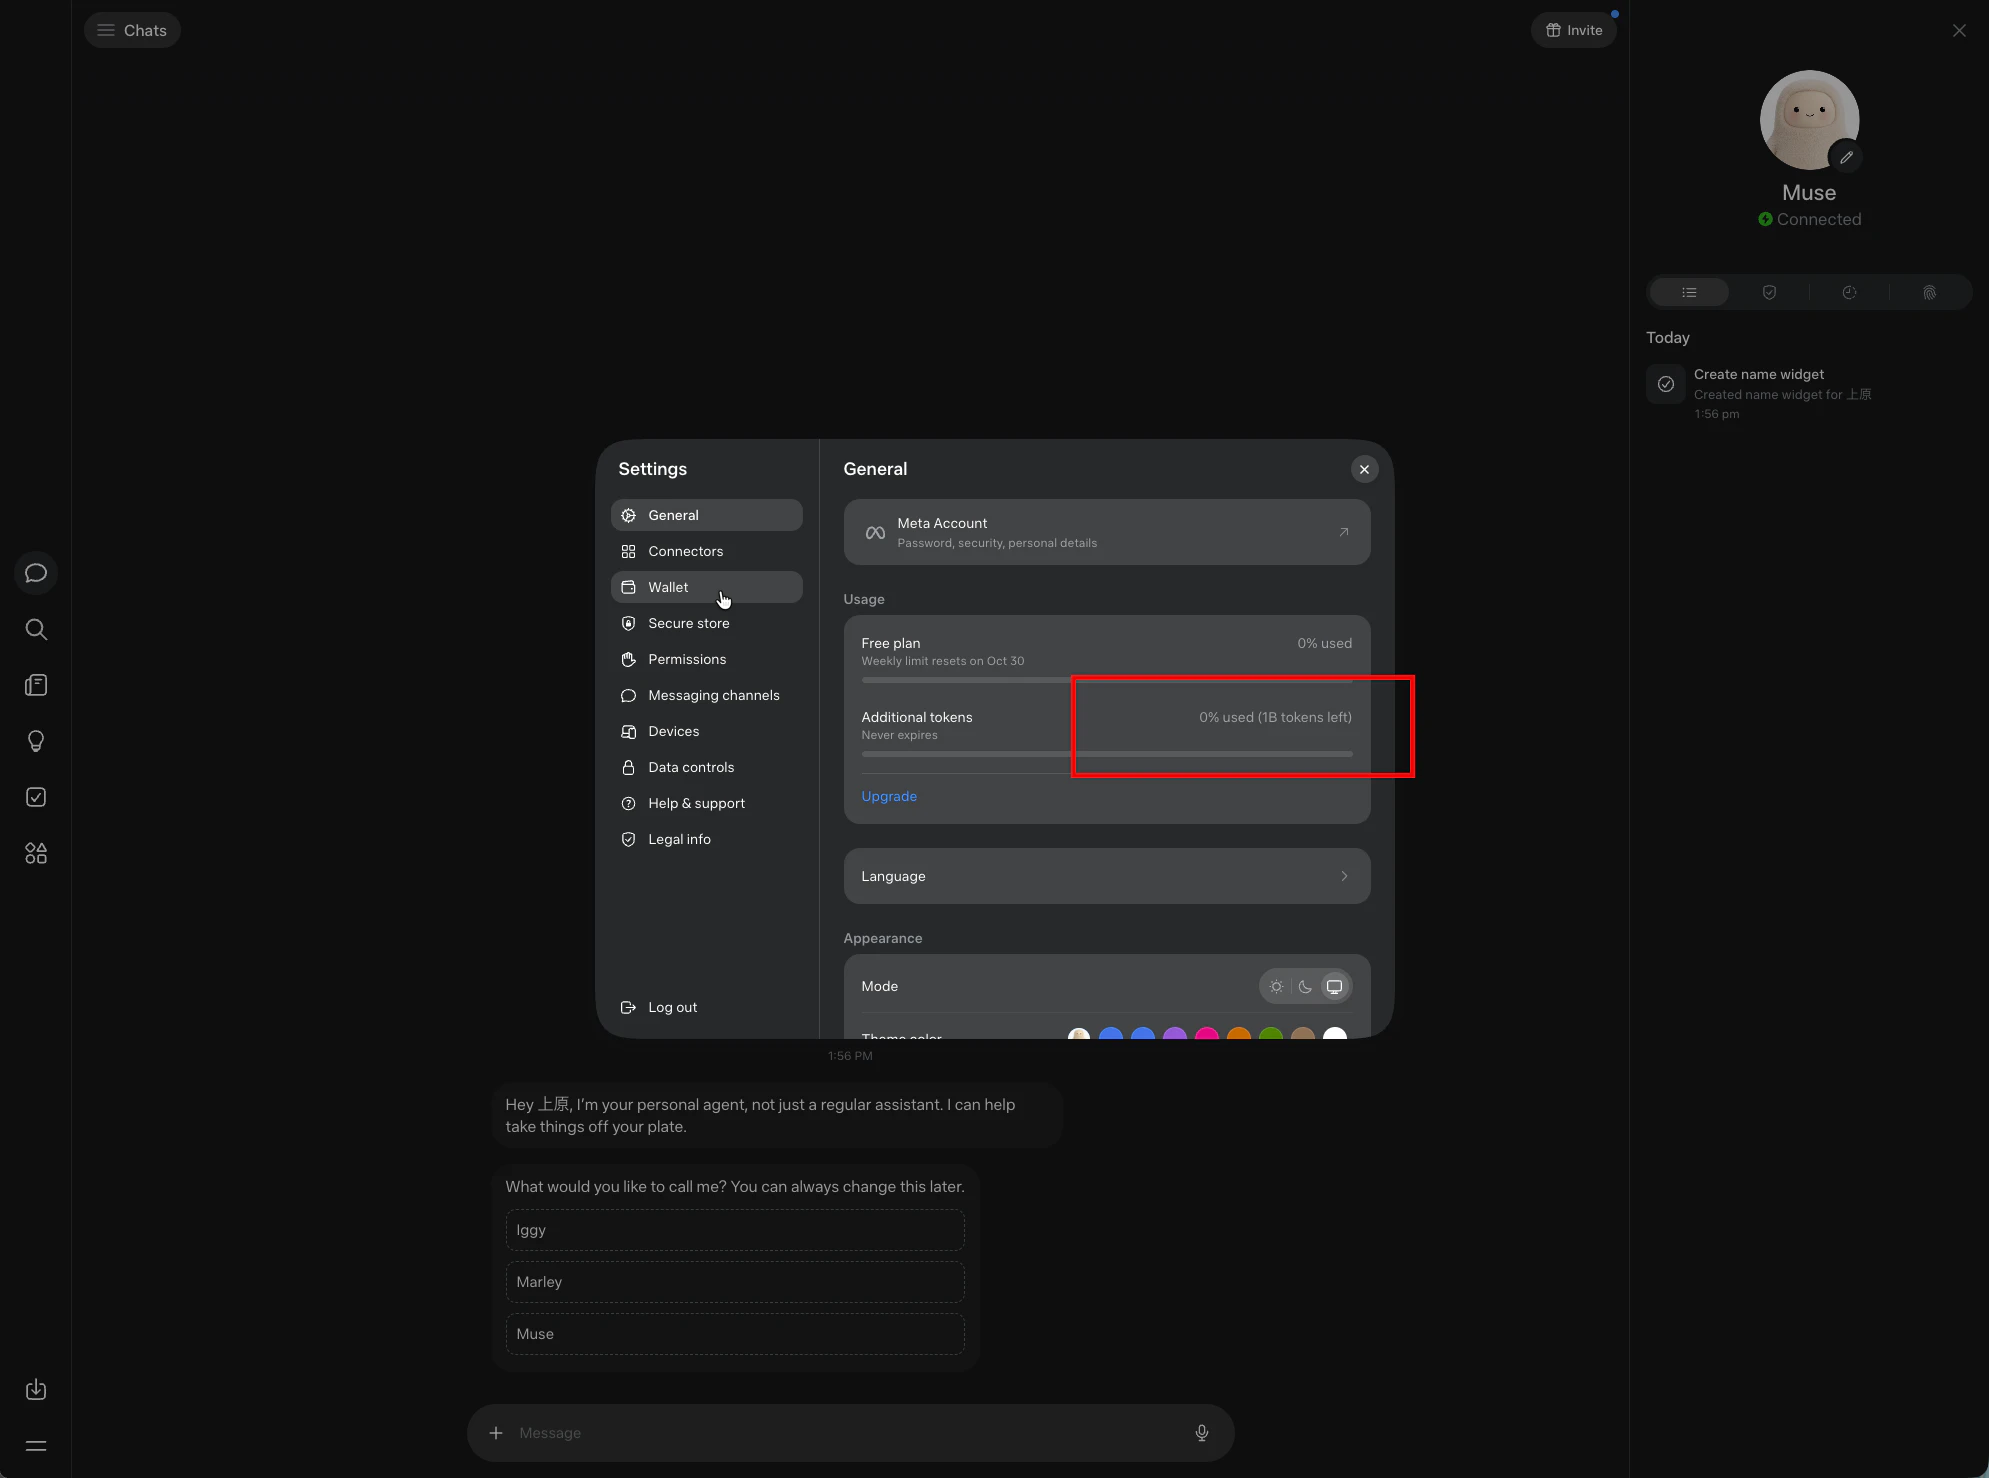This screenshot has height=1478, width=1989.
Task: Click the two-line menu icon at sidebar bottom
Action: click(x=36, y=1445)
